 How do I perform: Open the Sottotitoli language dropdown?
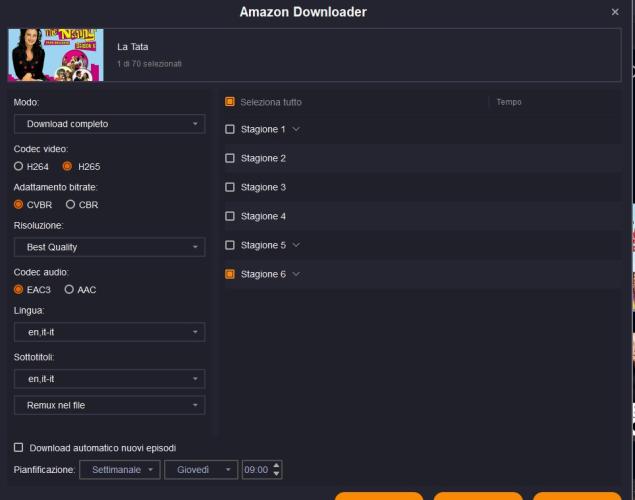(x=109, y=379)
